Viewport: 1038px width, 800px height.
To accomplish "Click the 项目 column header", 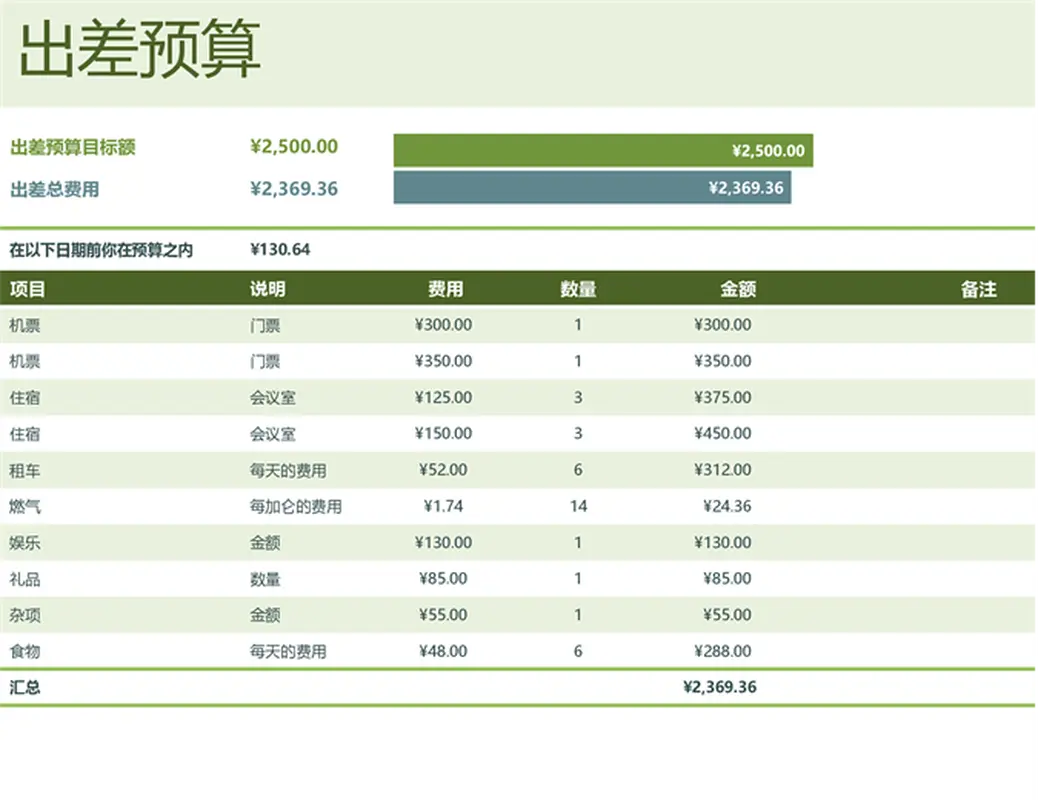I will 27,289.
